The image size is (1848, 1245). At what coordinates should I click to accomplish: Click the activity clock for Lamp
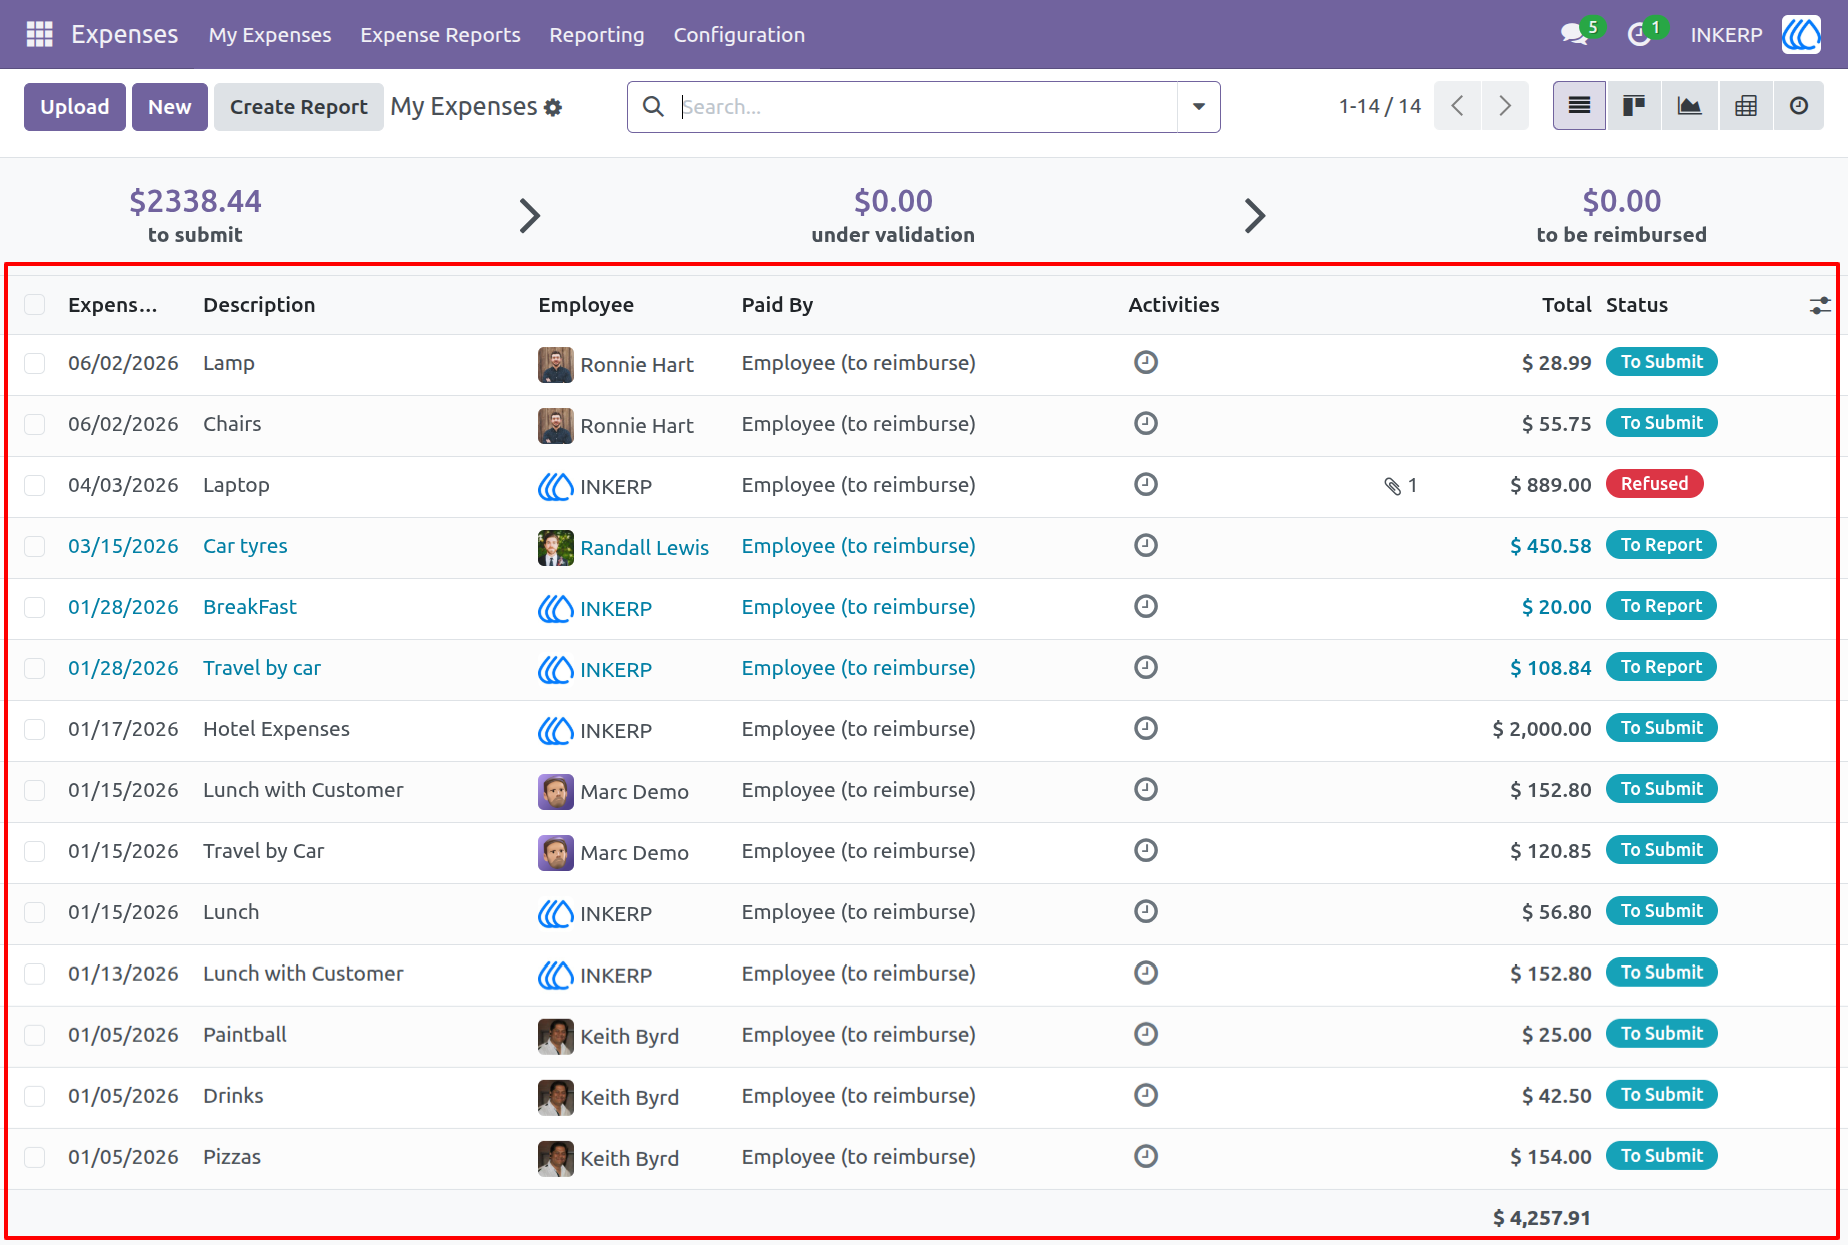[x=1146, y=362]
